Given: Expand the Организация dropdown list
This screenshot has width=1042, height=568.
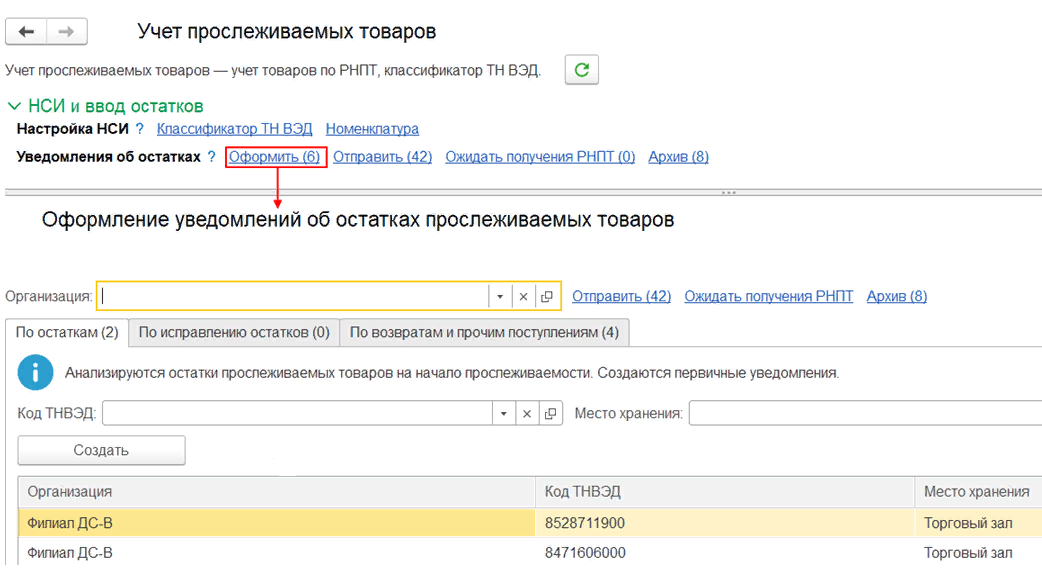Looking at the screenshot, I should (x=500, y=297).
